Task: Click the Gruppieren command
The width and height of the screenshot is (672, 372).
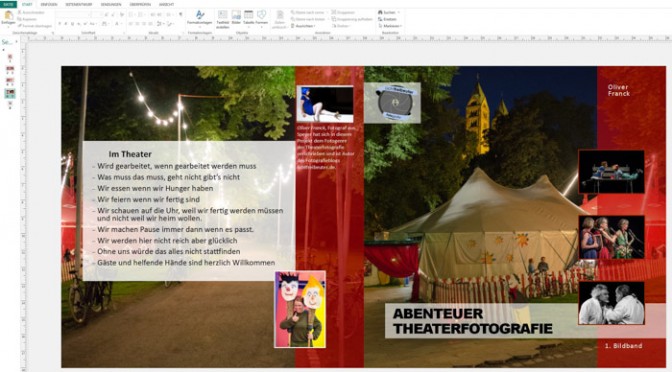Action: click(343, 13)
